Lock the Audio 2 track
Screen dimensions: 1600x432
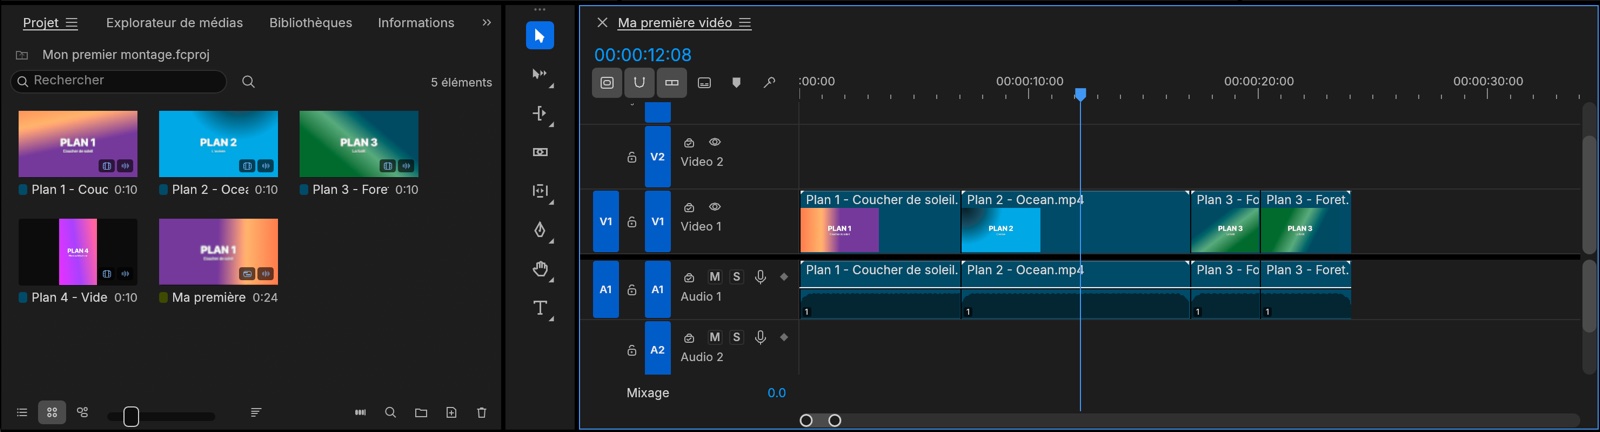point(632,350)
